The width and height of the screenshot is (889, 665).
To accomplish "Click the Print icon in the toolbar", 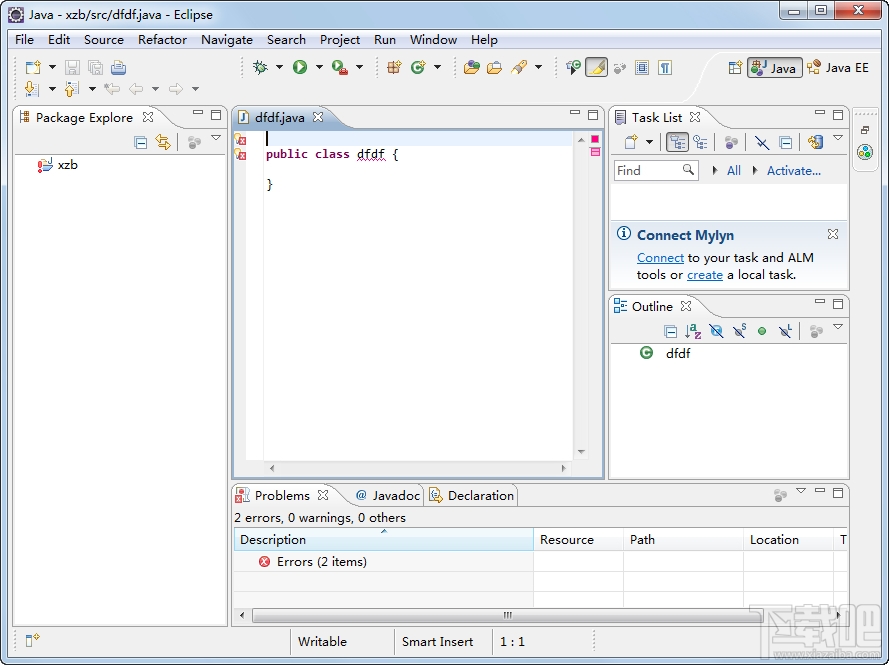I will (x=118, y=67).
